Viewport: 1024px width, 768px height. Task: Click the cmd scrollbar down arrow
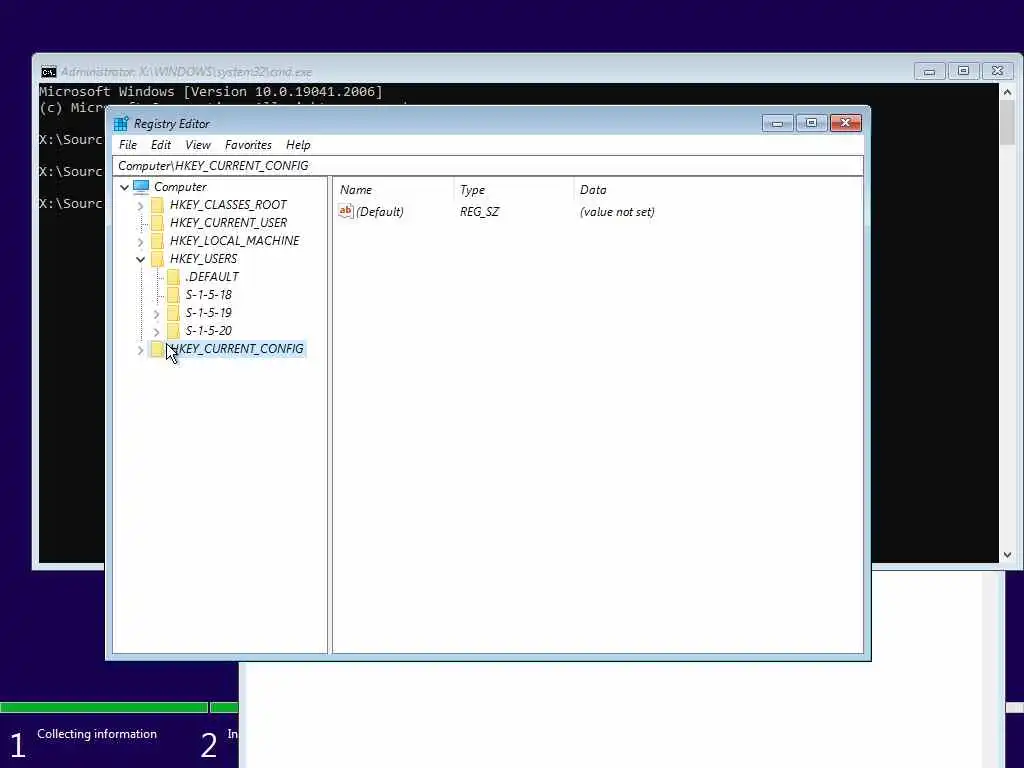(x=1007, y=554)
